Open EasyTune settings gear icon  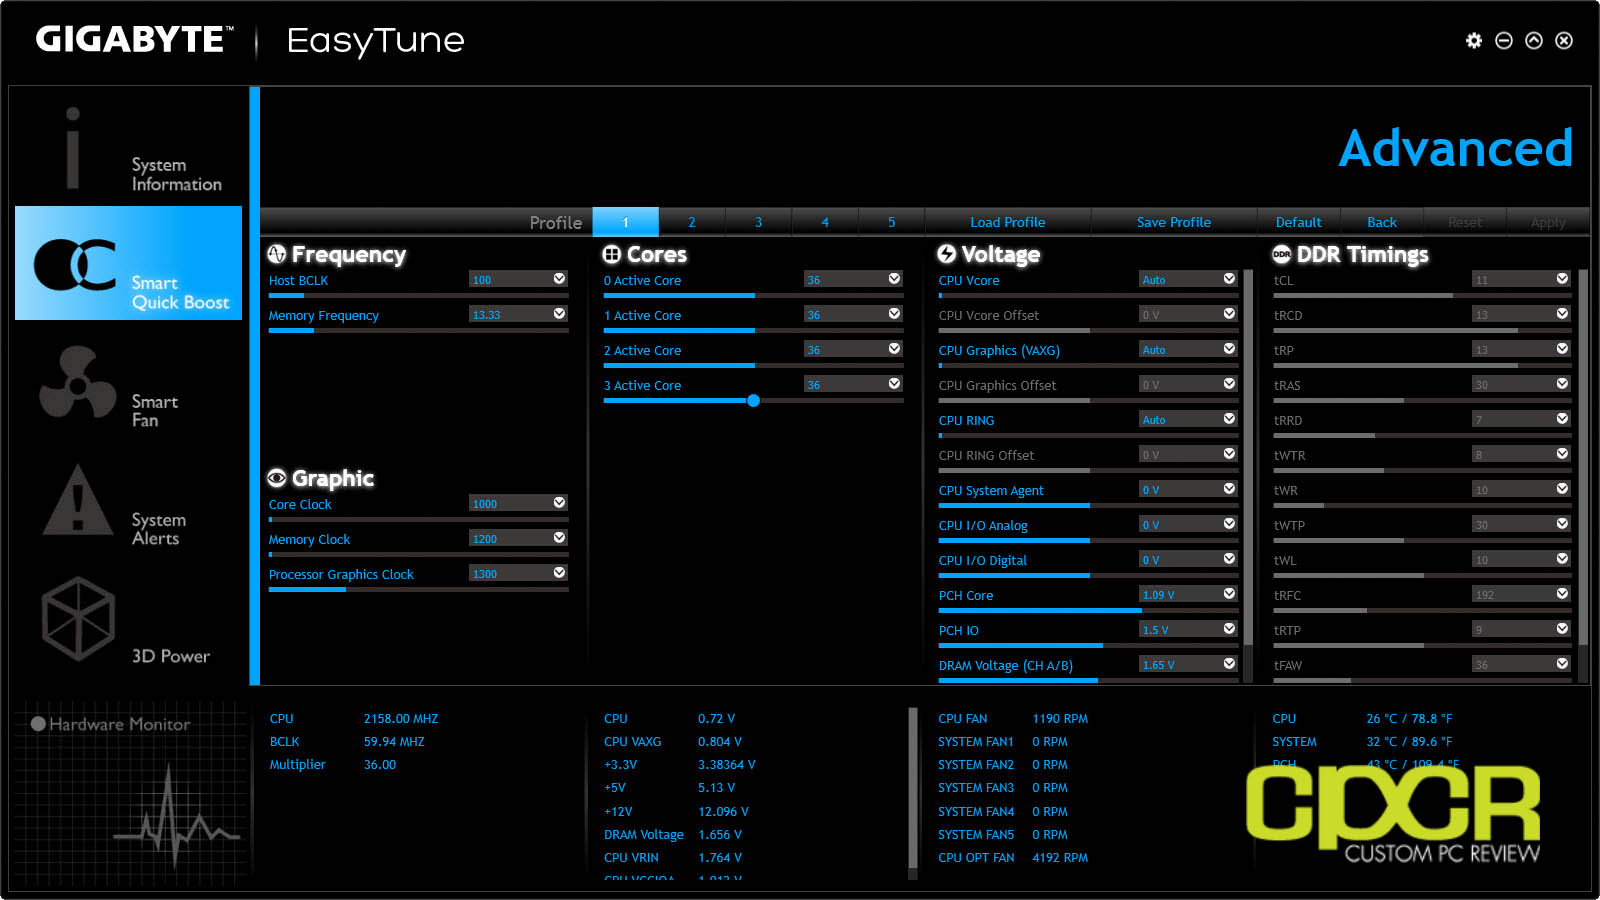(1474, 40)
